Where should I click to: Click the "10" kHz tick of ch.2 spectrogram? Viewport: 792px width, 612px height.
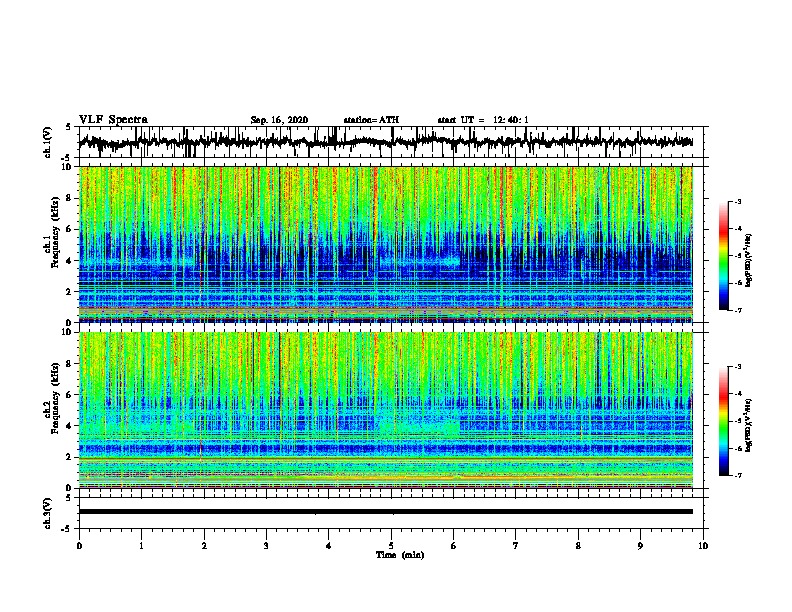tap(67, 332)
